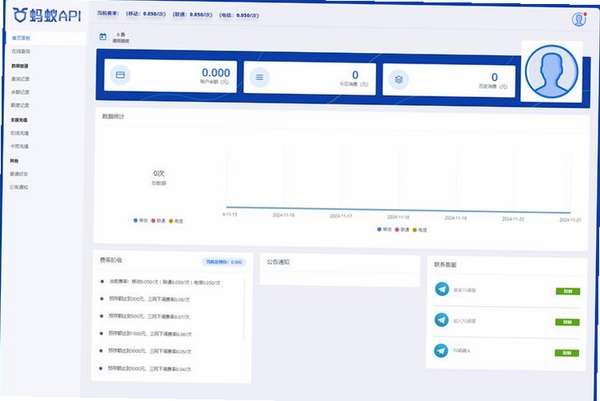Open the user avatar icon in the top bar
The image size is (600, 401).
[579, 19]
